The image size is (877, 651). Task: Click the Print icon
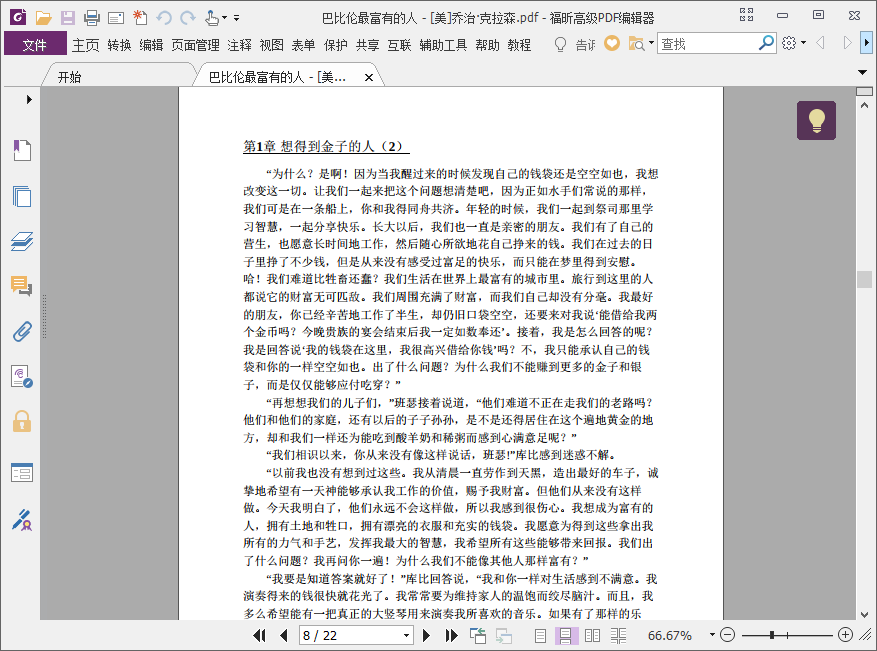click(92, 18)
